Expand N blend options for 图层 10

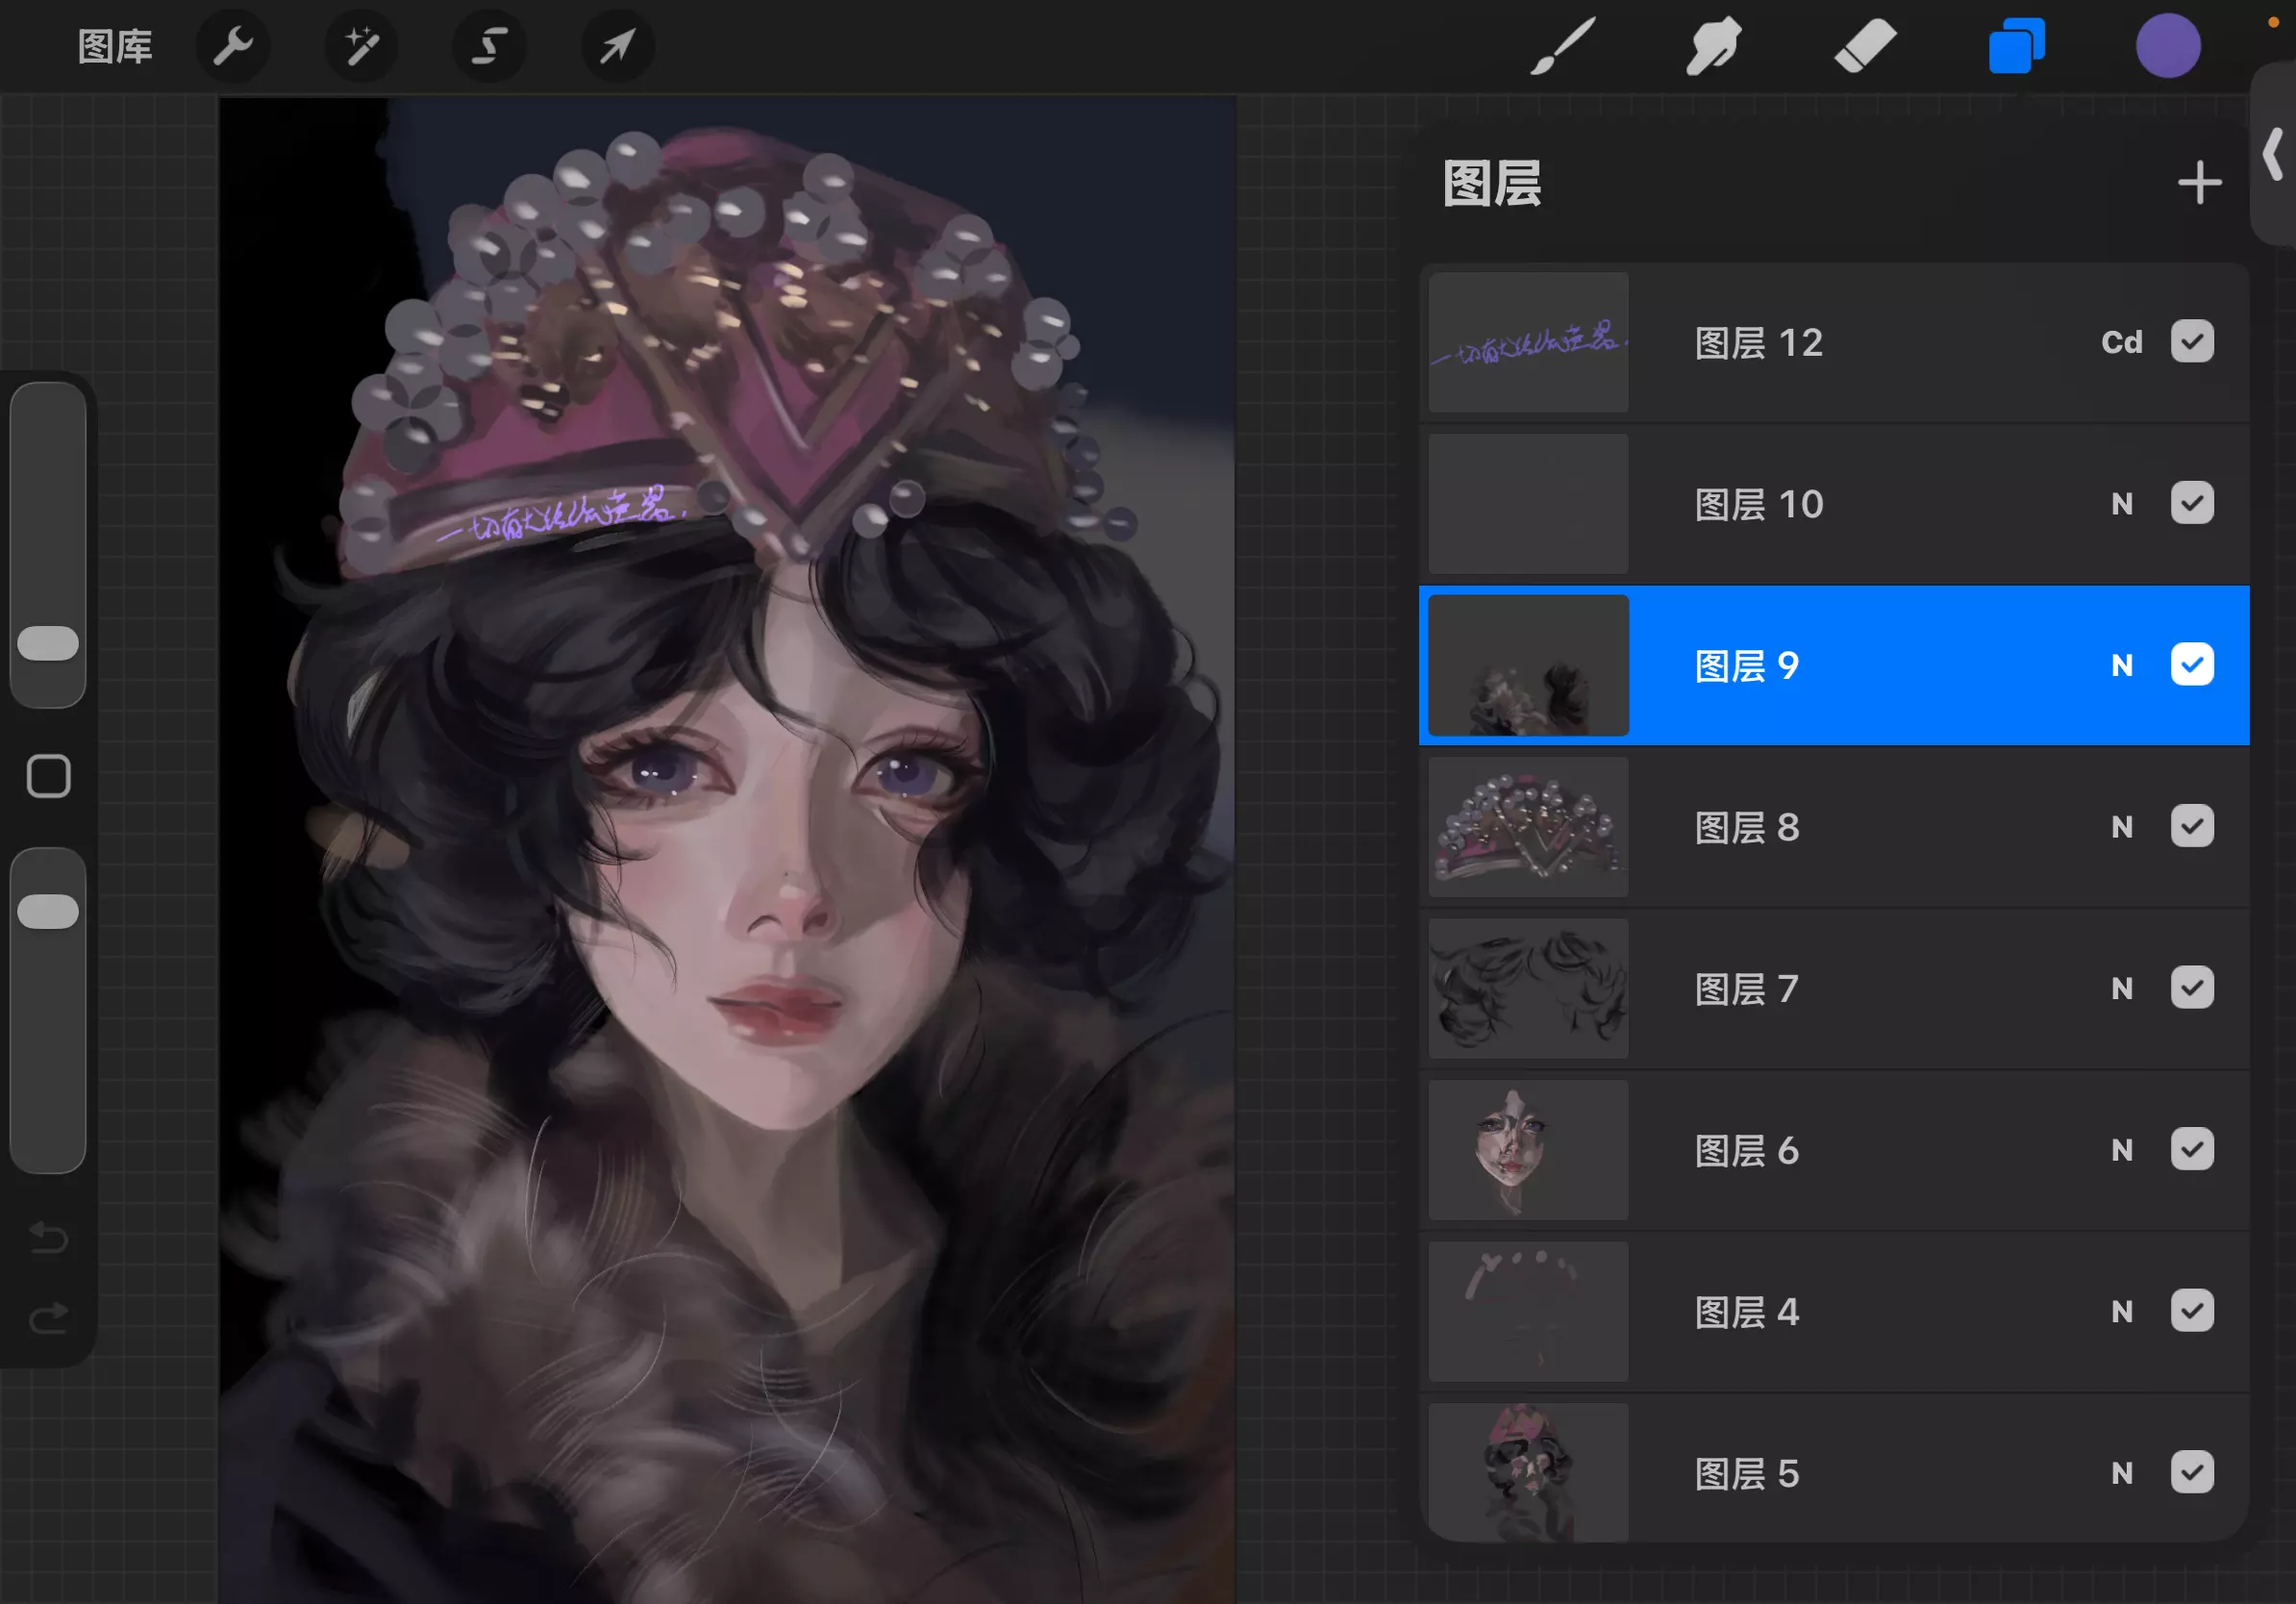point(2121,504)
